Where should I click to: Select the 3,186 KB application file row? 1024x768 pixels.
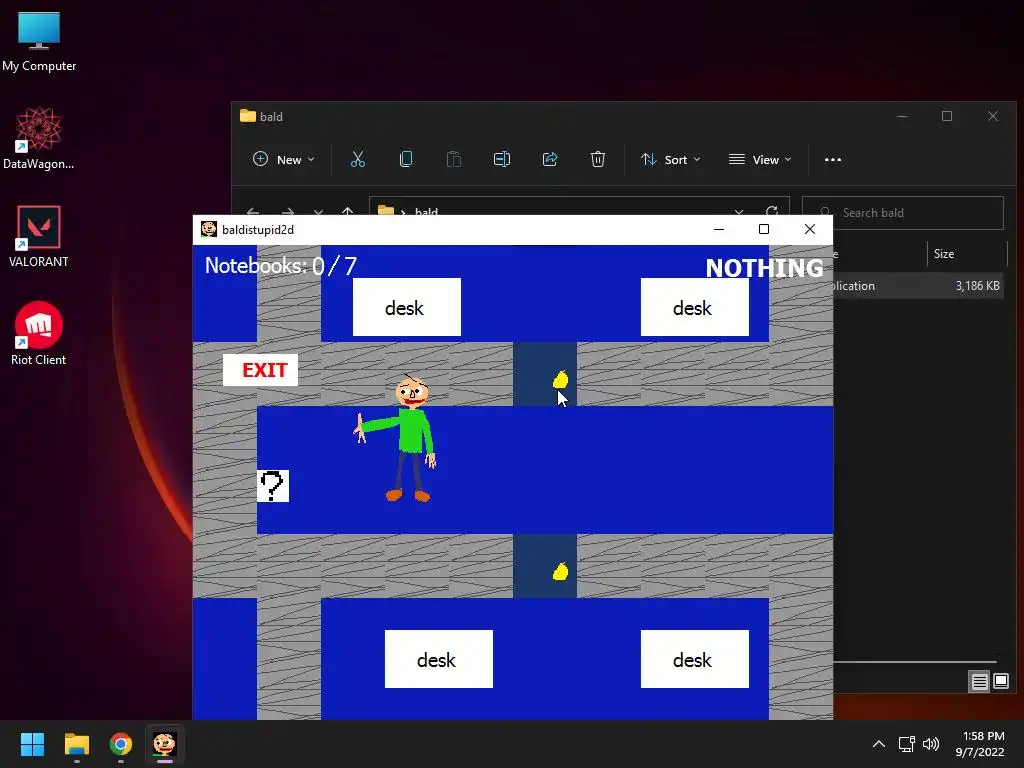click(920, 285)
